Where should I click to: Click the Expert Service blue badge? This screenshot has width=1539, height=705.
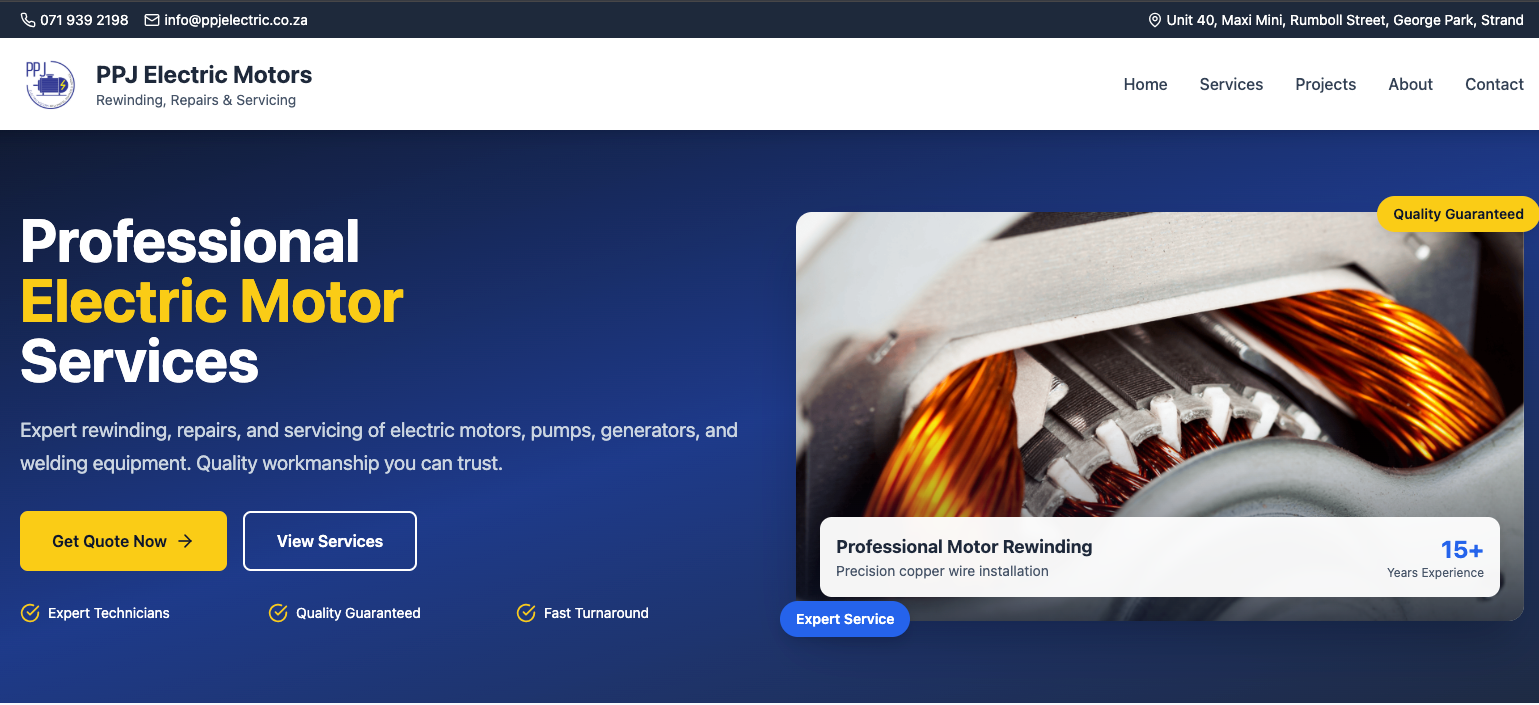[x=844, y=619]
